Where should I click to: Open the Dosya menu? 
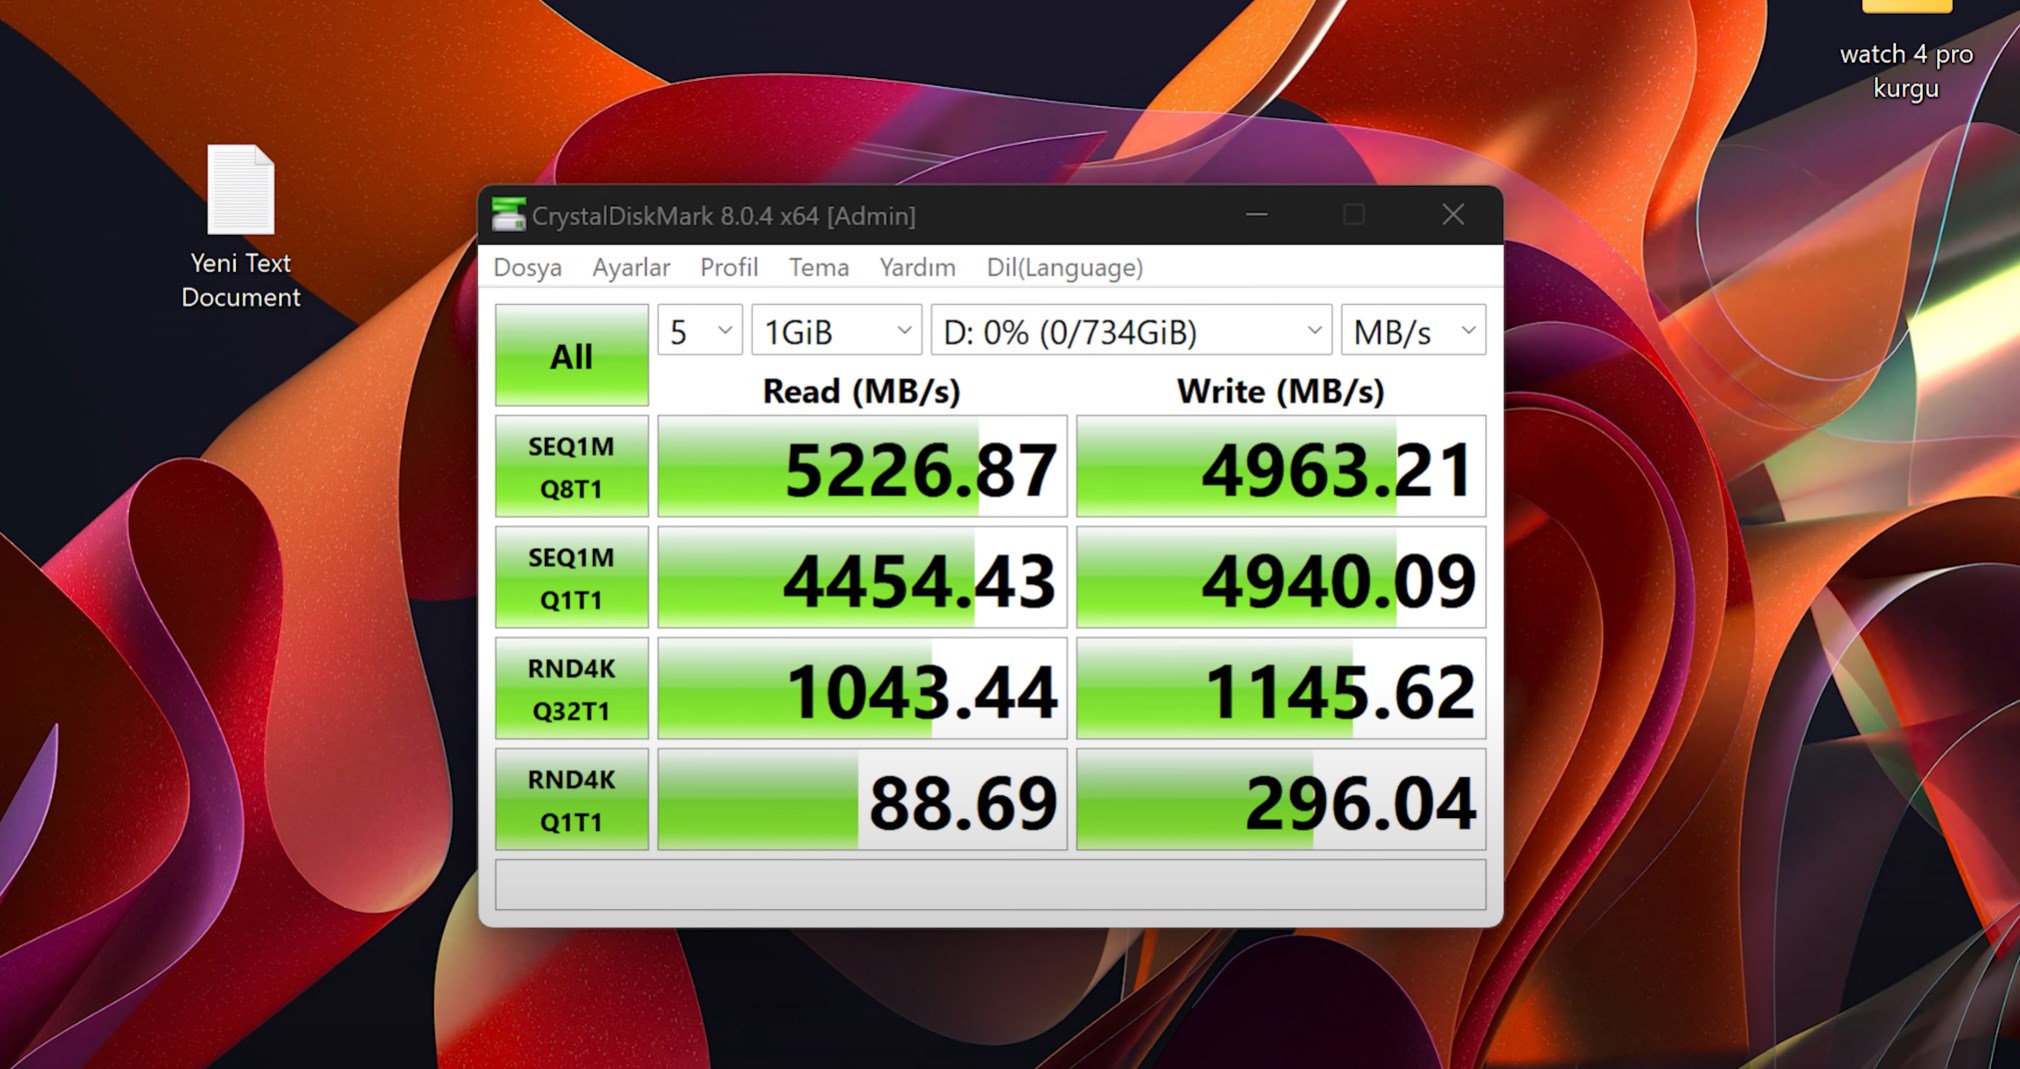point(527,267)
